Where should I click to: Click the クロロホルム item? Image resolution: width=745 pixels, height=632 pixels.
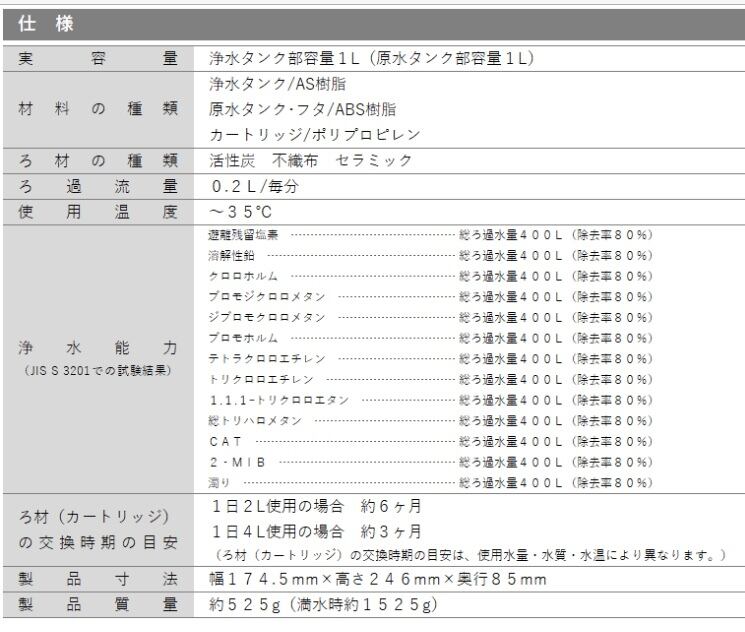click(243, 276)
